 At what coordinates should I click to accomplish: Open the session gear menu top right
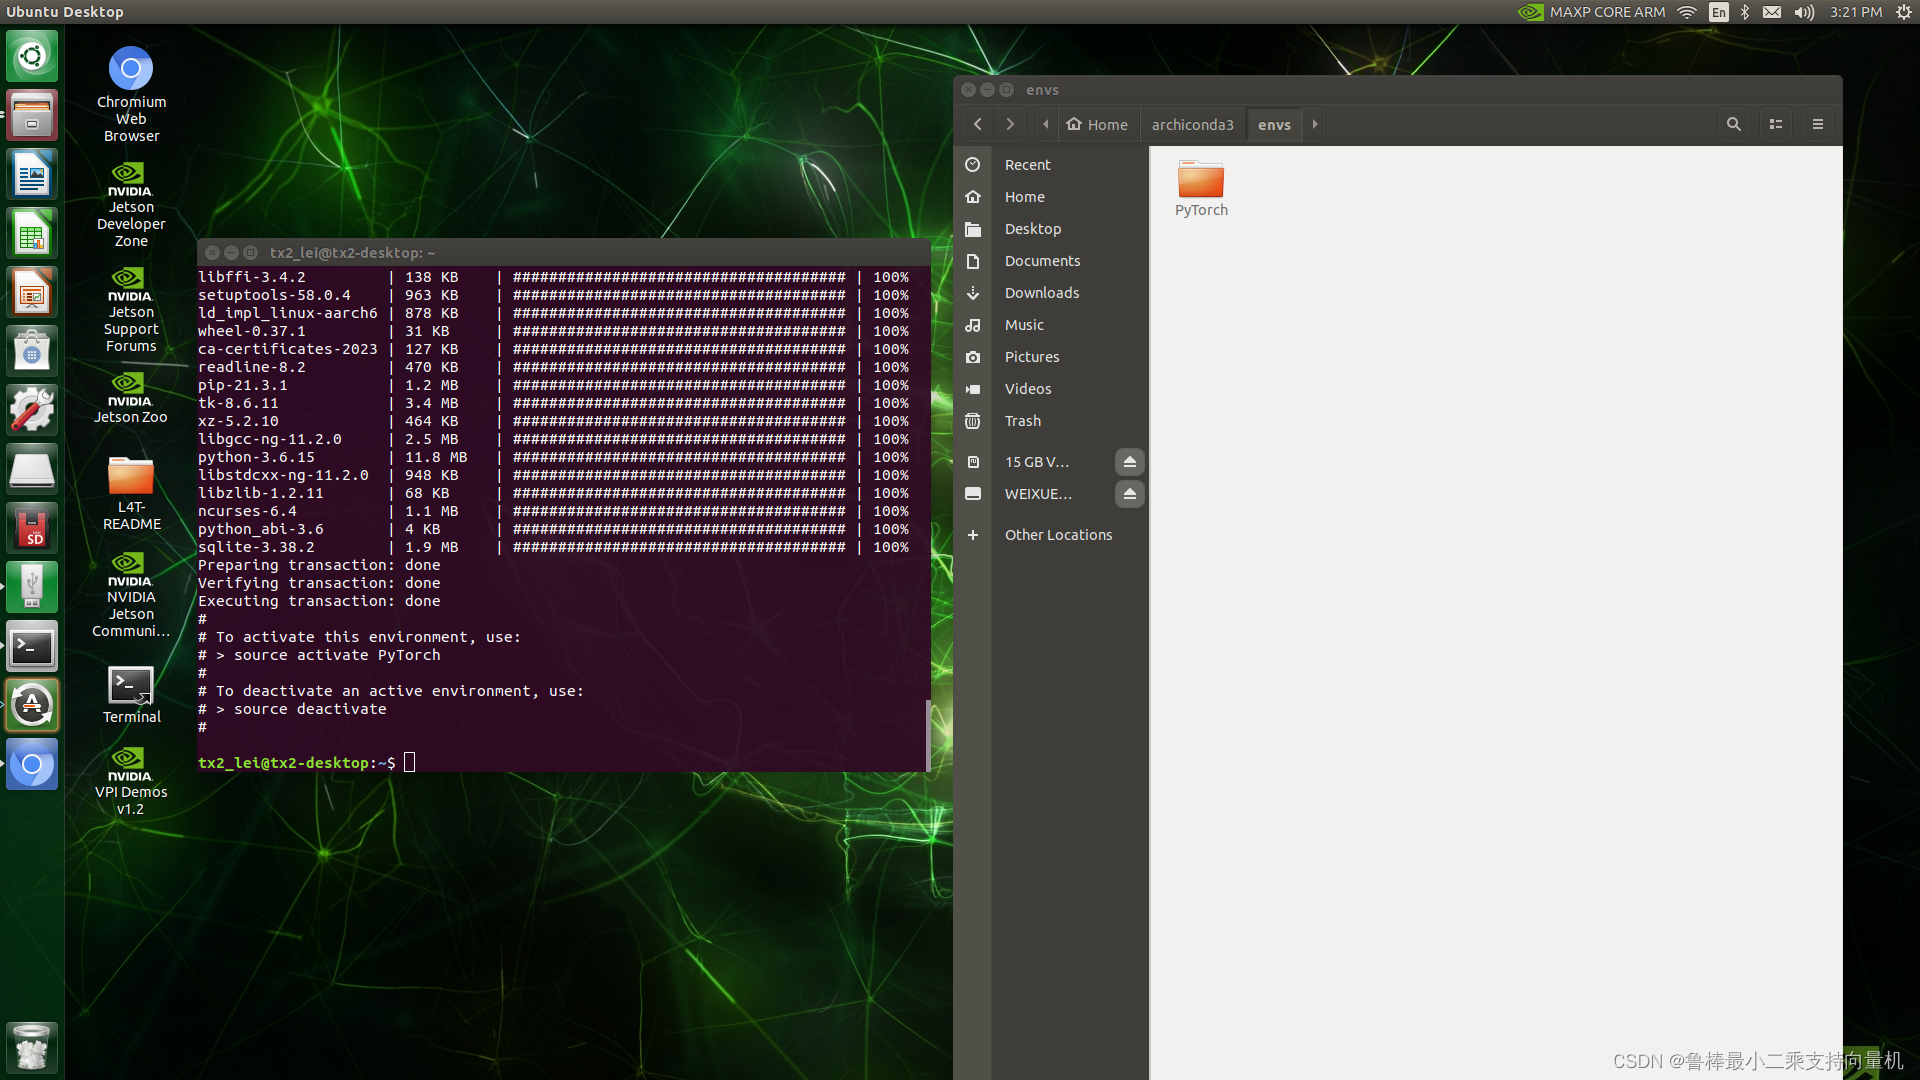[1903, 12]
